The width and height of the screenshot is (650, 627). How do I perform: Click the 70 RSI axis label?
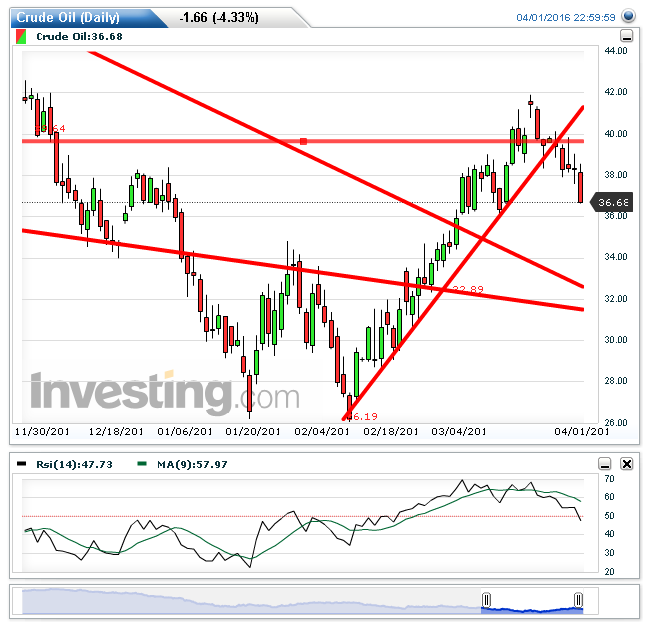(x=609, y=479)
